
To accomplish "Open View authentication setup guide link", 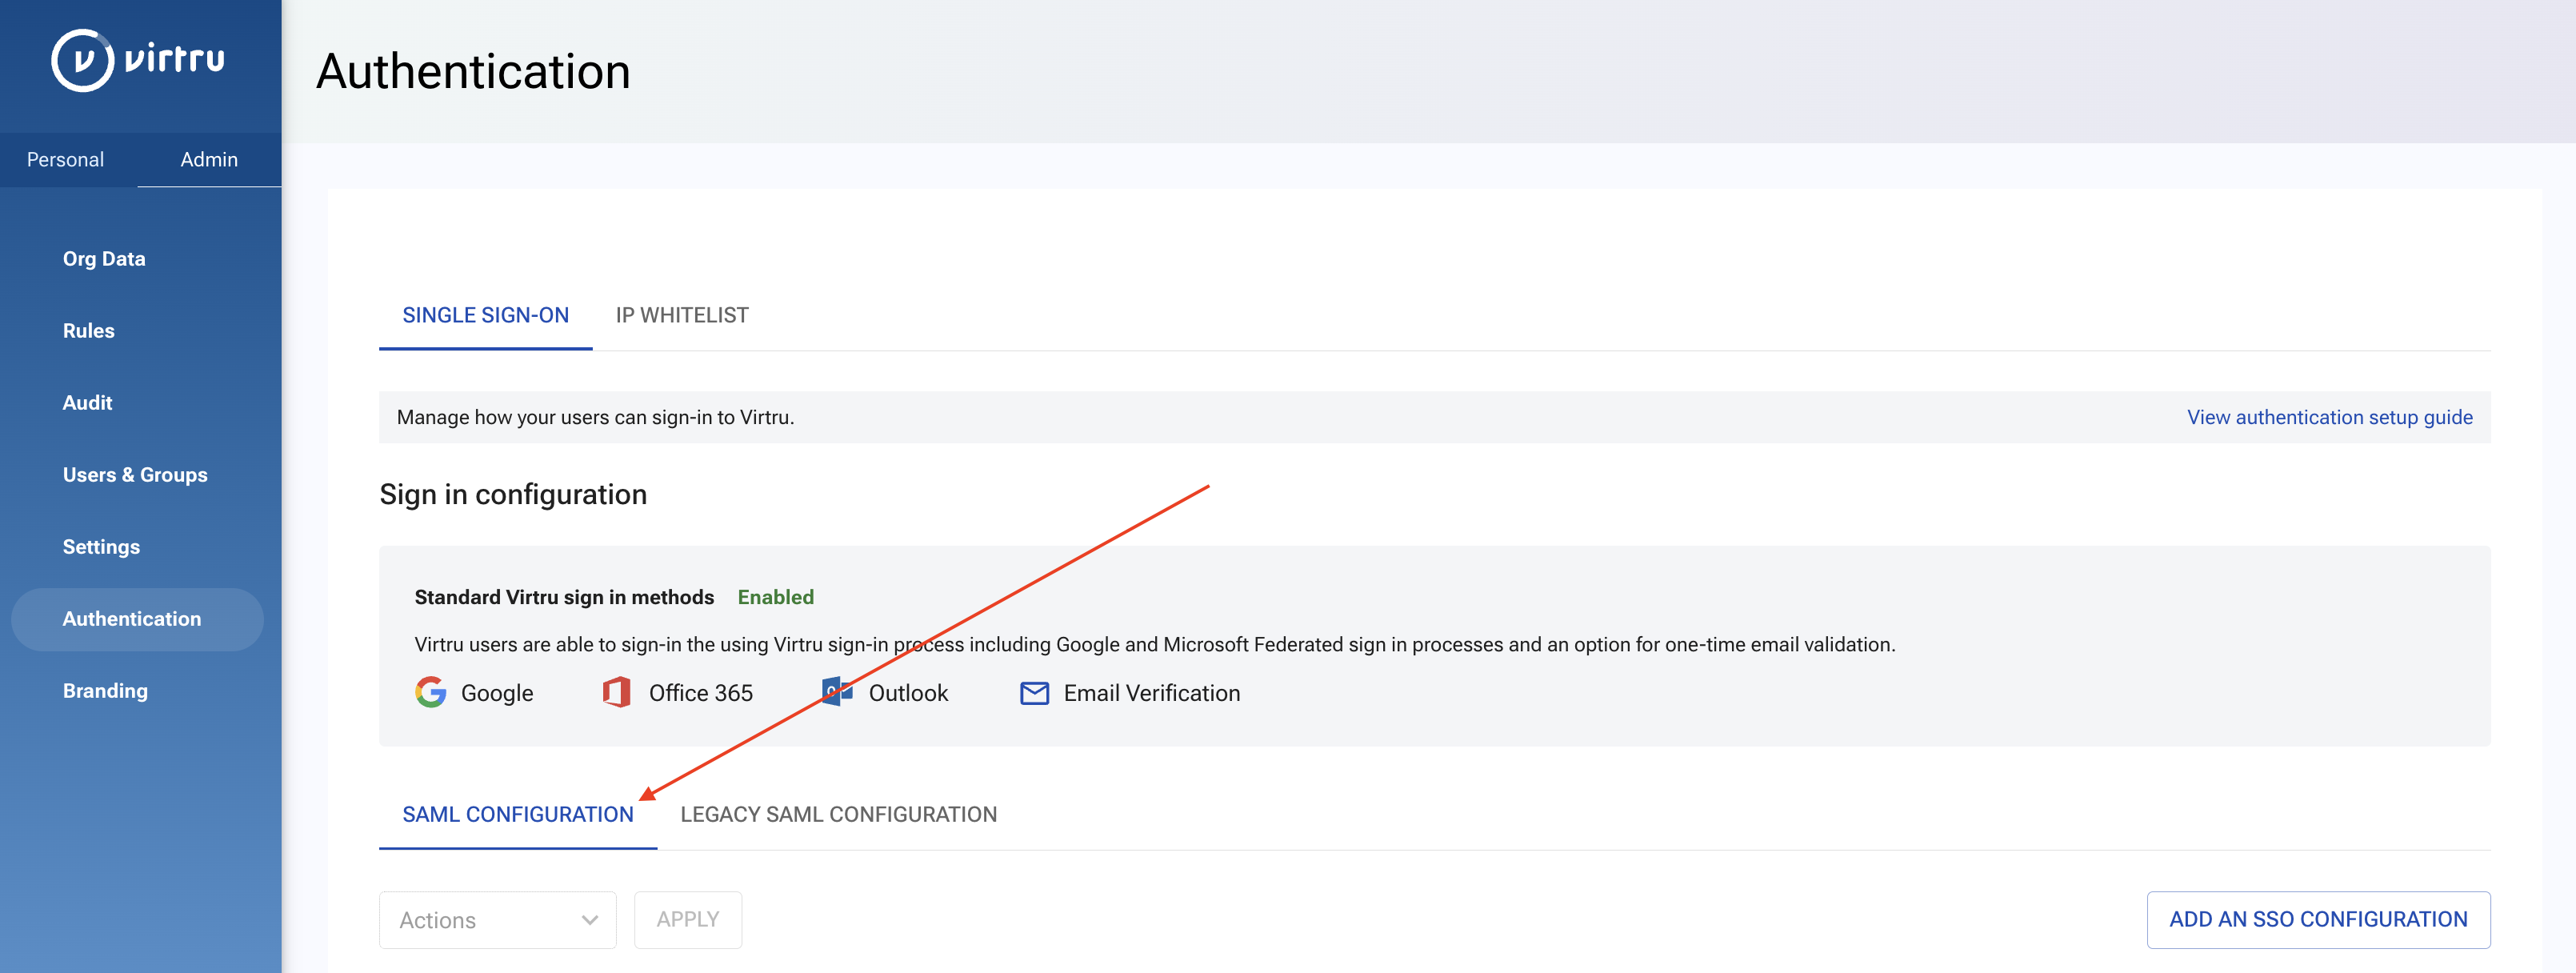I will tap(2329, 417).
